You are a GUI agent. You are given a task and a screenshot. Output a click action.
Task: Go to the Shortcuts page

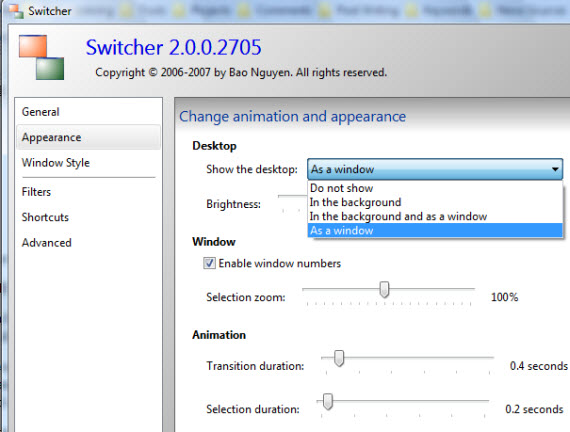coord(88,217)
